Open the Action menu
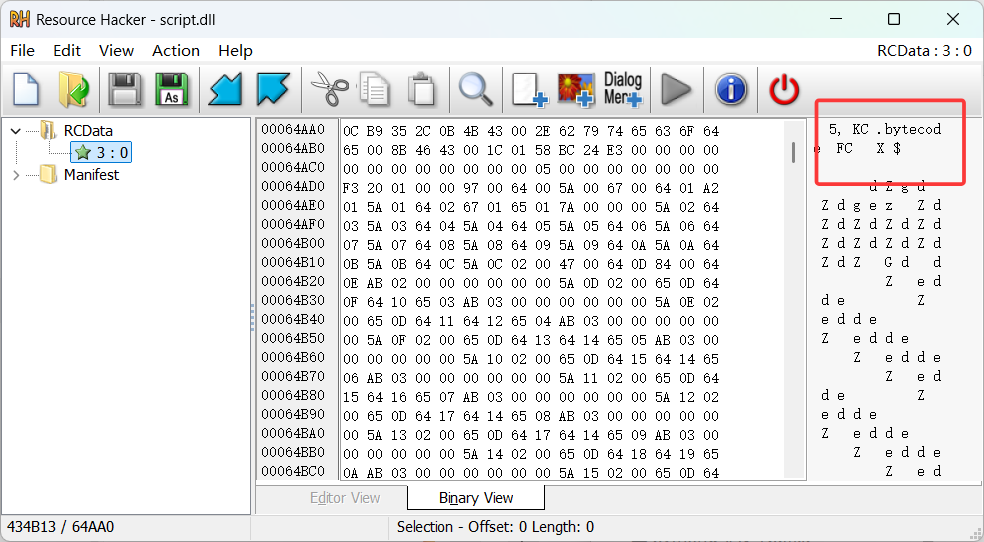Image resolution: width=984 pixels, height=542 pixels. coord(176,51)
